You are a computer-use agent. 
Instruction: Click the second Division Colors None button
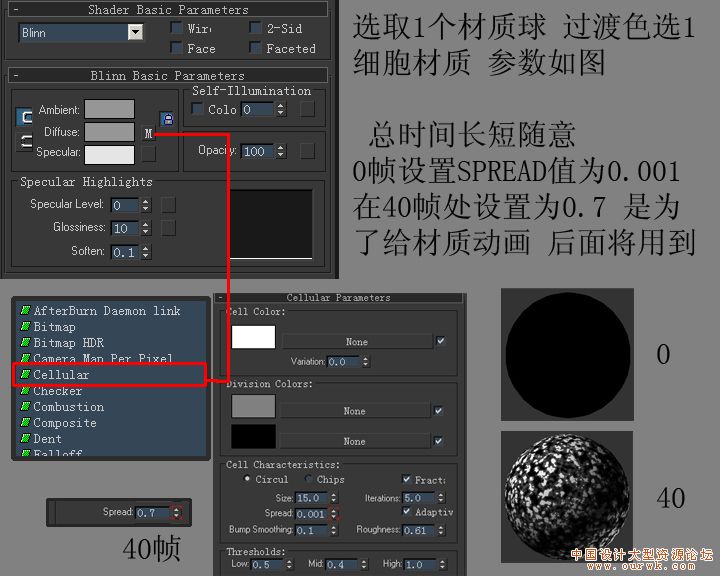pos(354,441)
